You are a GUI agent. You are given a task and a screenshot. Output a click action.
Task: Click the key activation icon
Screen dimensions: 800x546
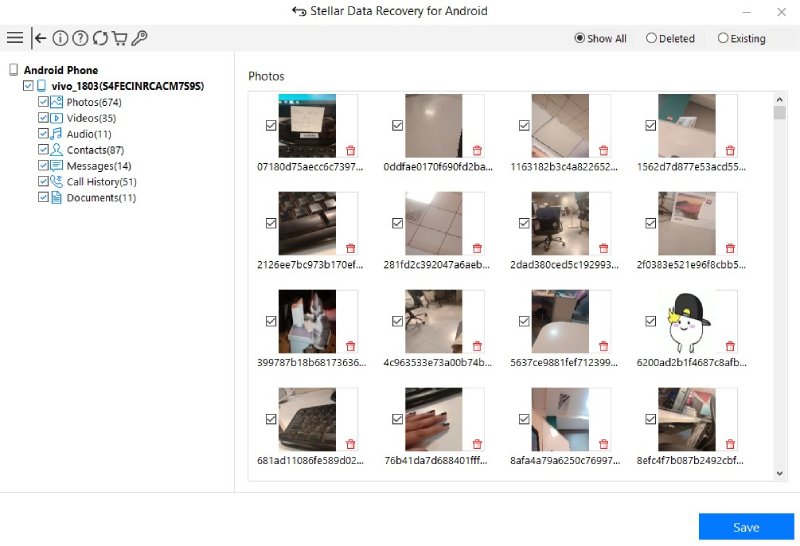tap(140, 38)
